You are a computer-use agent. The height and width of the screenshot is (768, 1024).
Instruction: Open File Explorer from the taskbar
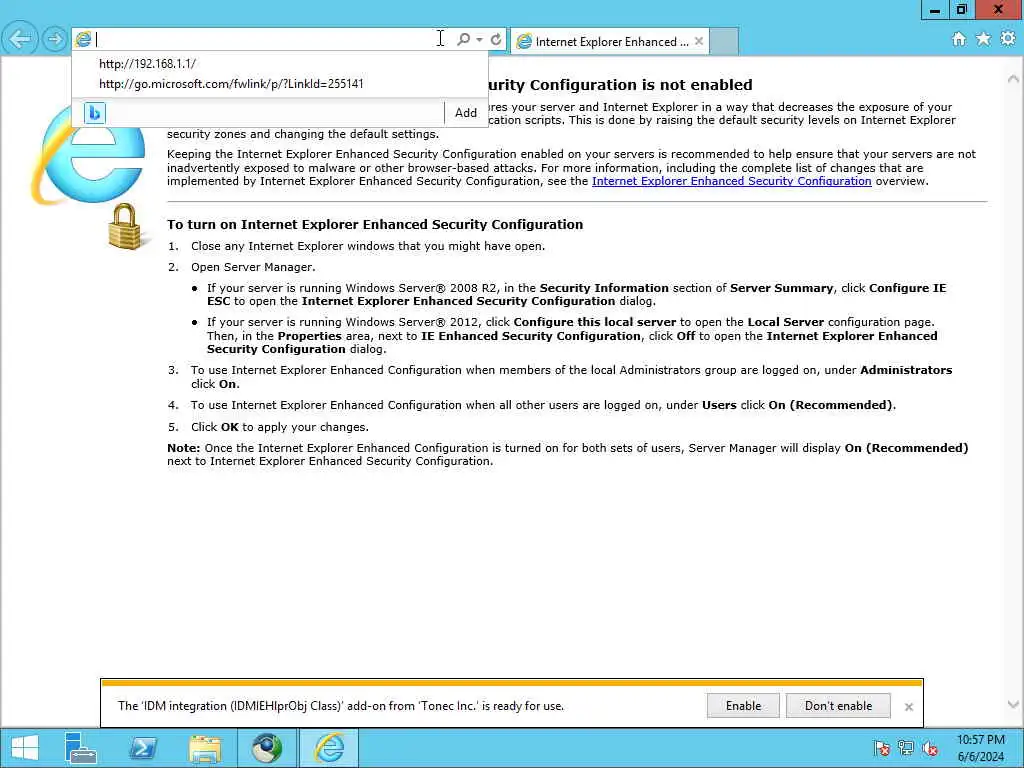(205, 748)
